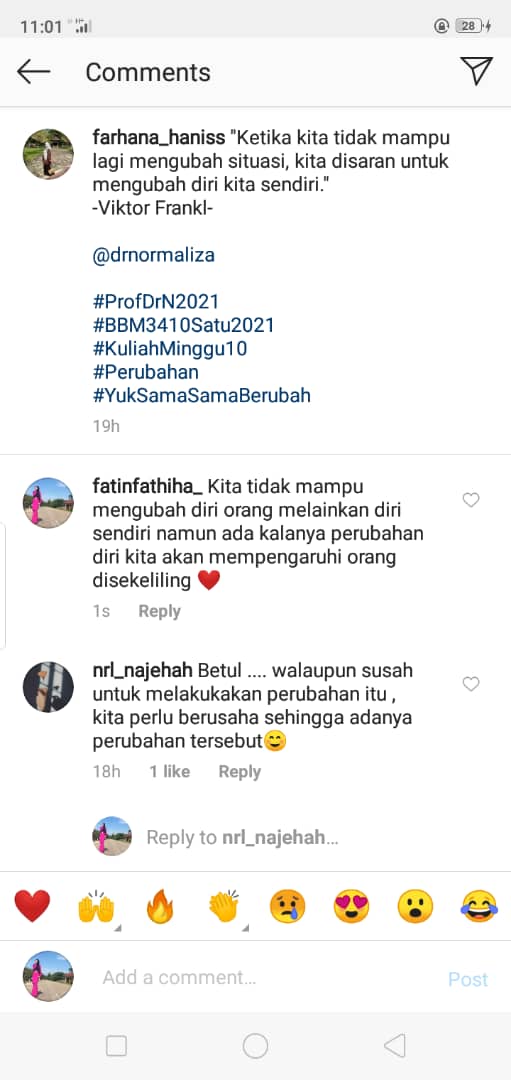511x1080 pixels.
Task: Insert the crying face emoji
Action: (287, 906)
